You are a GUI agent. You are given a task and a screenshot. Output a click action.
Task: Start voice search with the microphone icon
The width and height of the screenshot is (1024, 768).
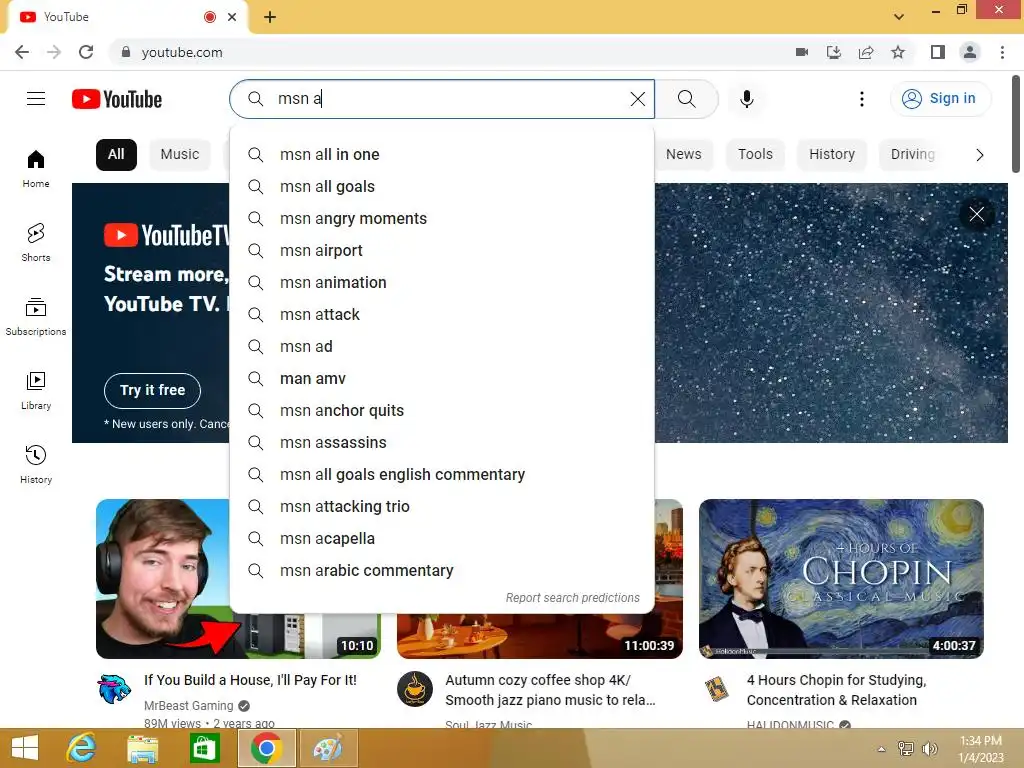746,99
